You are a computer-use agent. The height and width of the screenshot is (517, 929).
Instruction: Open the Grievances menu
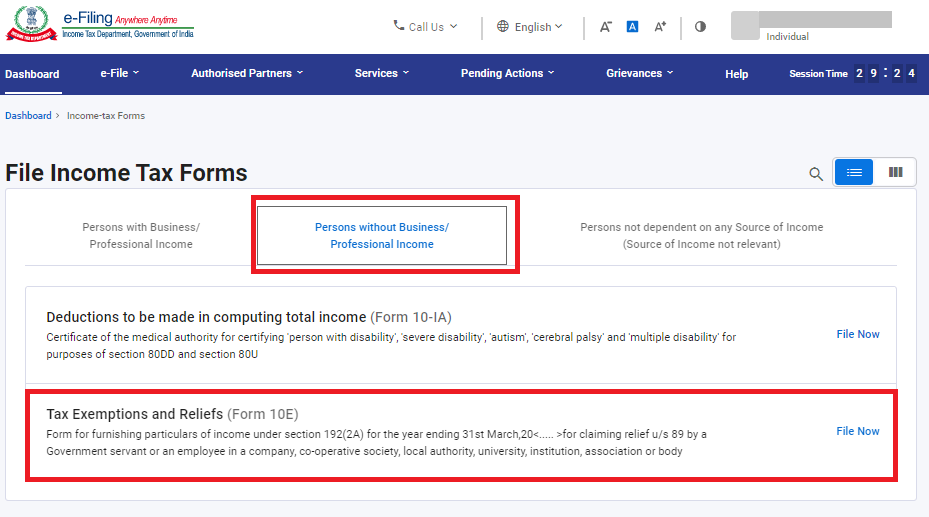click(x=640, y=73)
